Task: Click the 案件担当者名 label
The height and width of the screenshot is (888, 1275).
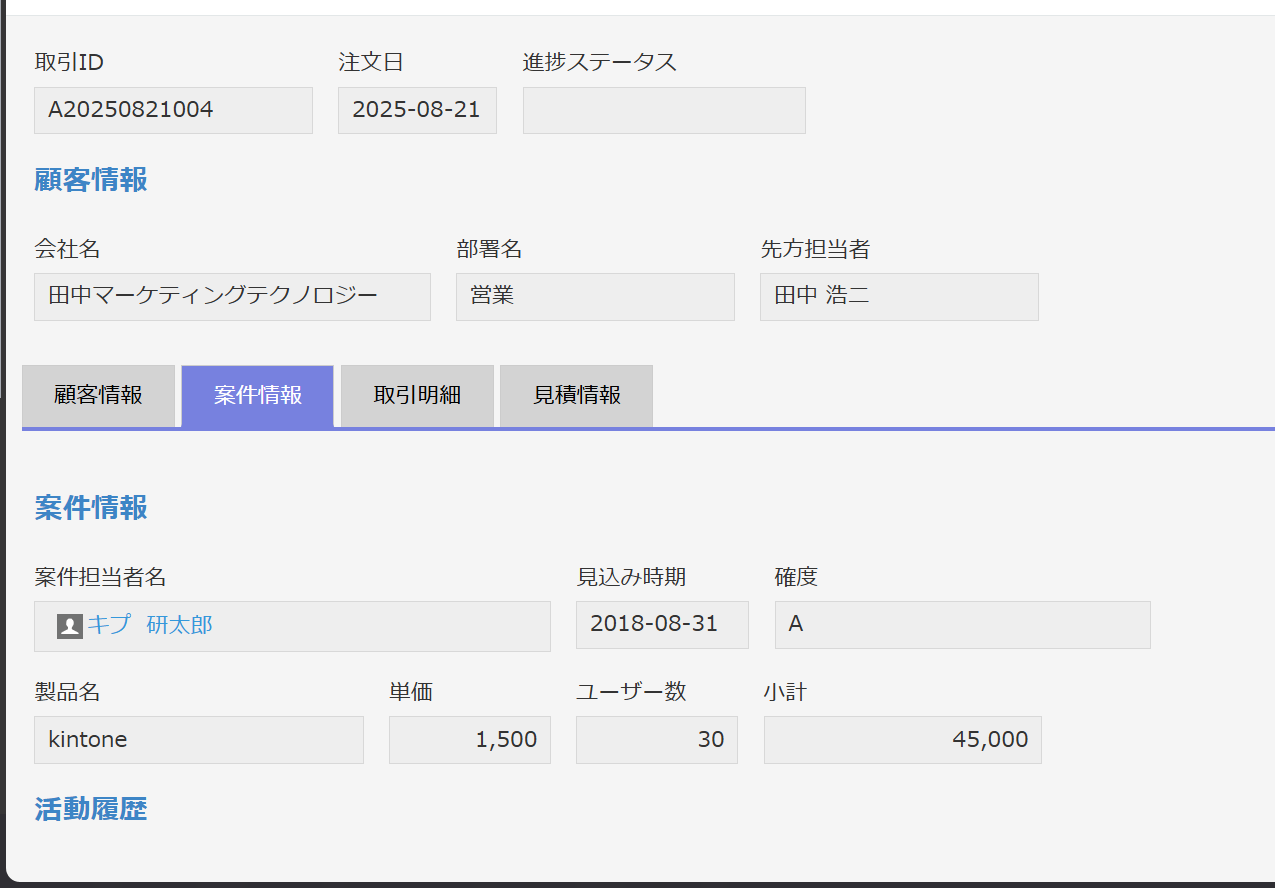Action: pos(100,577)
